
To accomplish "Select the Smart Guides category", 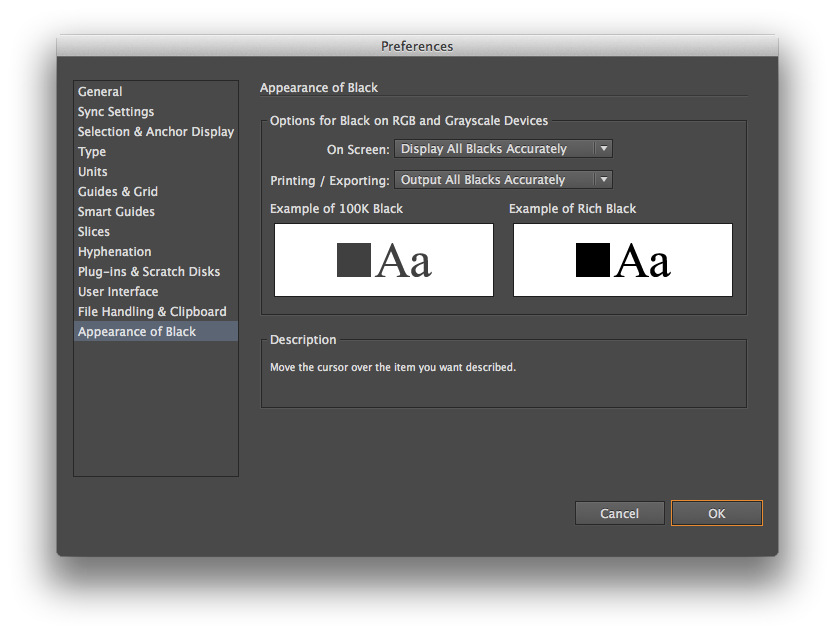I will [114, 211].
